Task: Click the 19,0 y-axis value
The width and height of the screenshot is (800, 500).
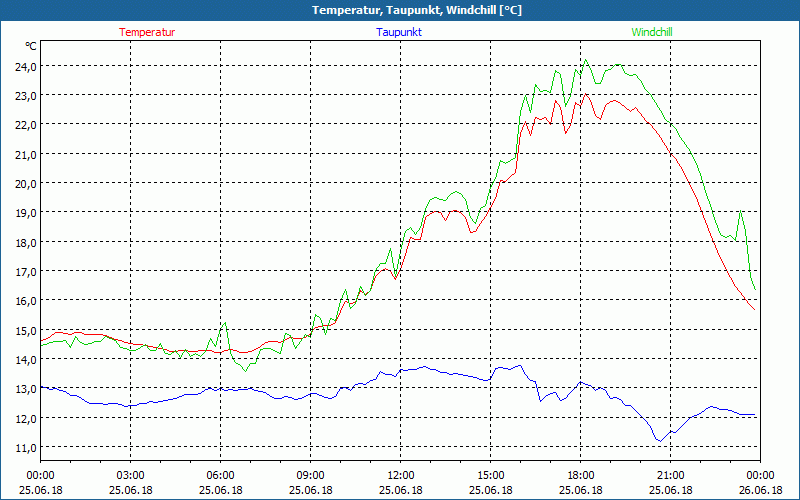Action: [x=26, y=212]
